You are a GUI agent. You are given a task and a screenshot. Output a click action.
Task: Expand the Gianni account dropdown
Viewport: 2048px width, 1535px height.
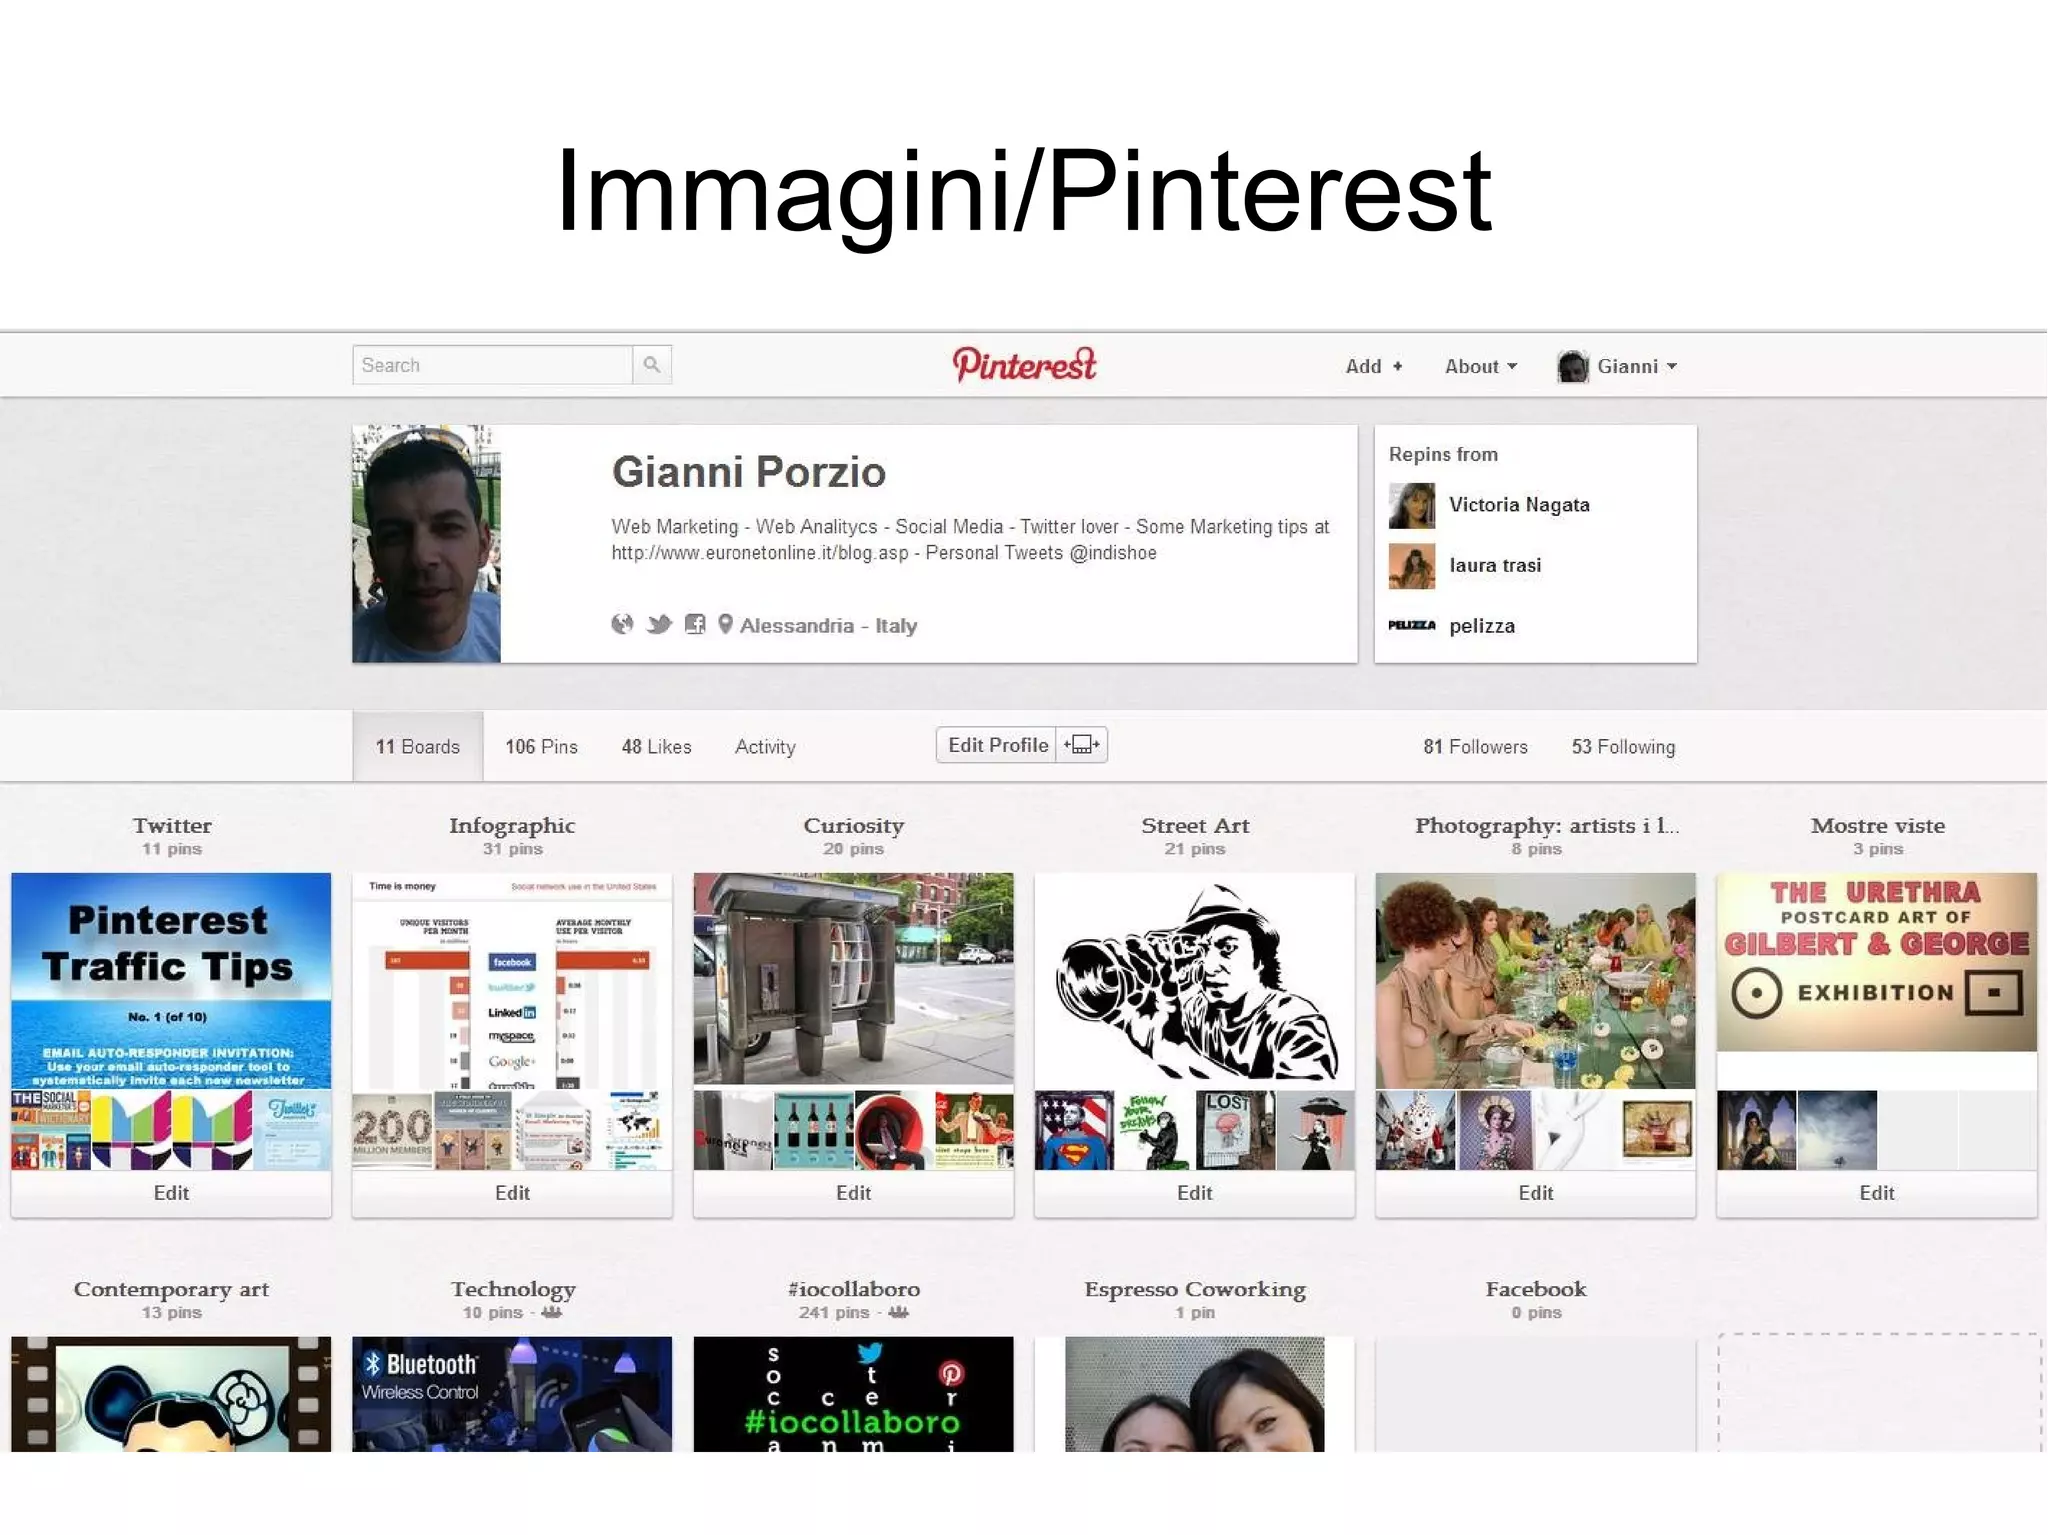pos(1636,367)
